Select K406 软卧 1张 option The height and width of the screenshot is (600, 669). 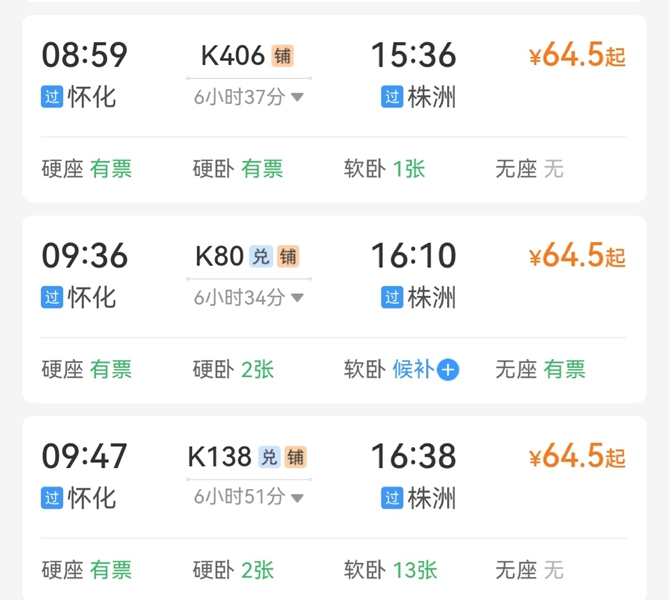[x=385, y=169]
